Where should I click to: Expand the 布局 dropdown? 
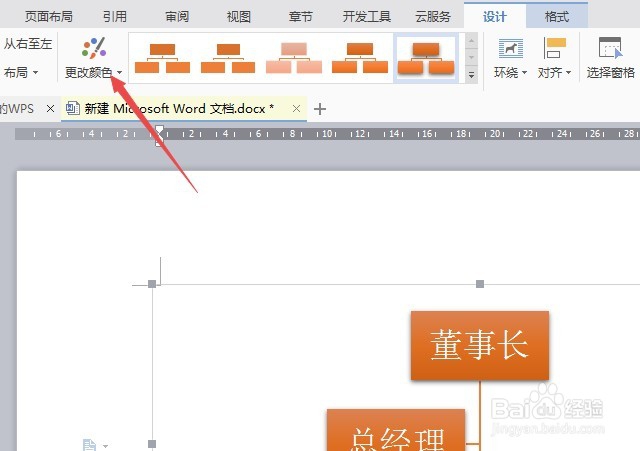click(x=21, y=73)
